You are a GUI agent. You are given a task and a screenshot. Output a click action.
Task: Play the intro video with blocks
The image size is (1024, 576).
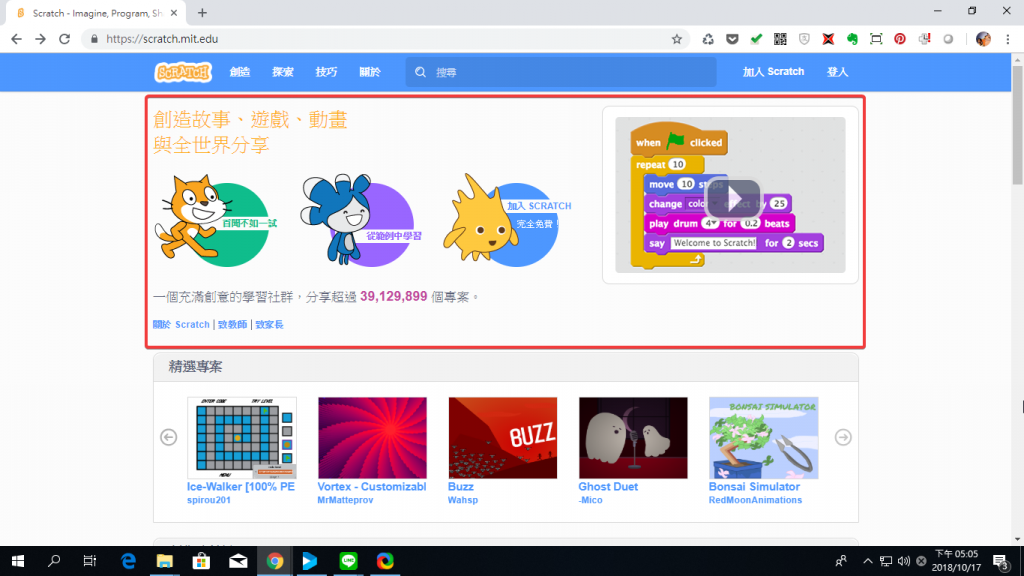click(x=732, y=198)
